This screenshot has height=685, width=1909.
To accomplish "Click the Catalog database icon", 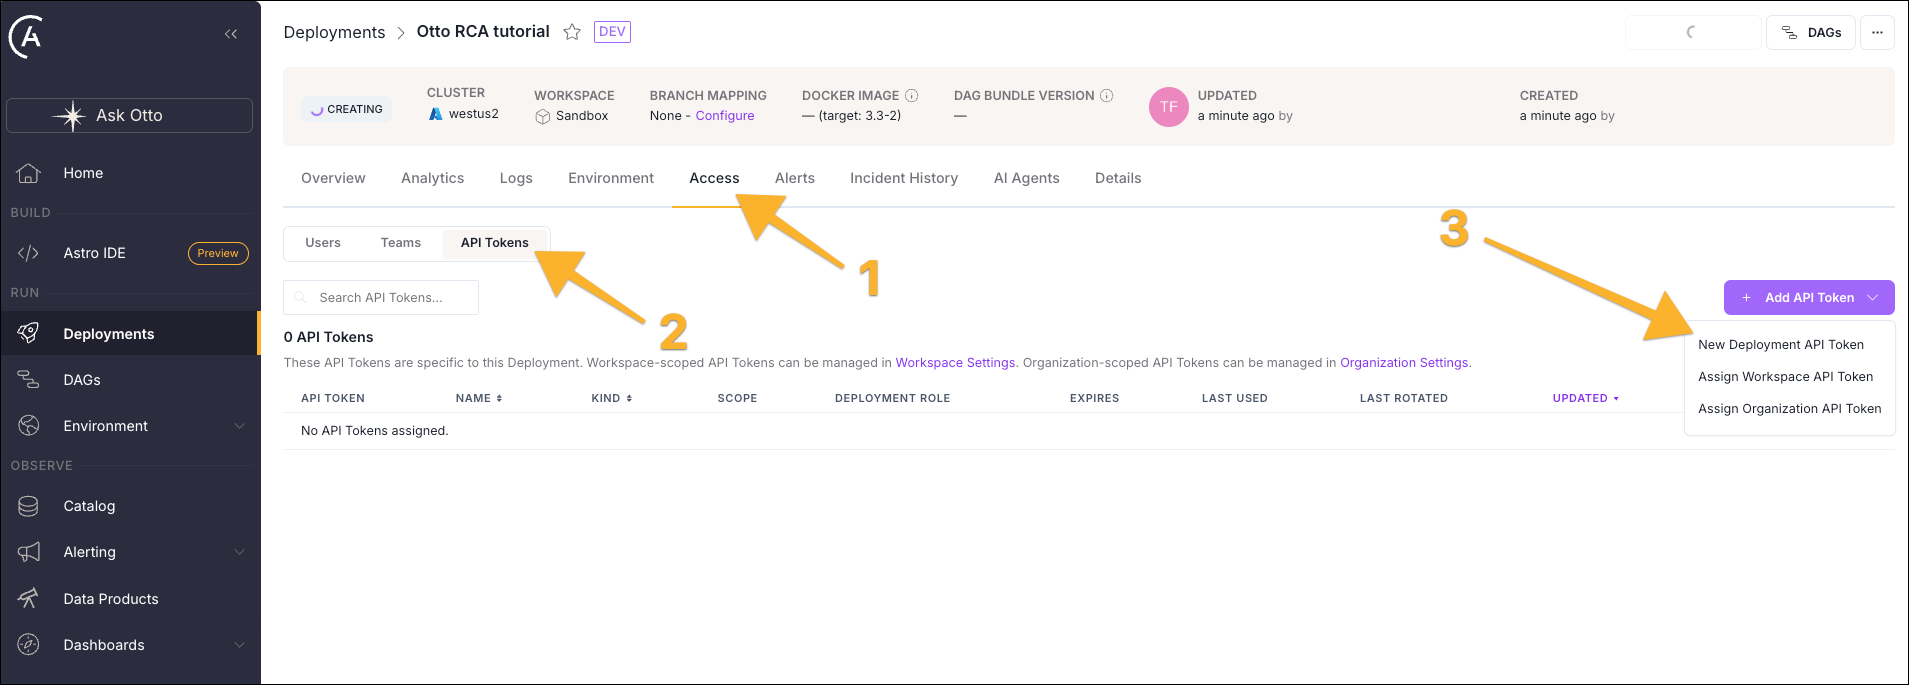I will [x=28, y=506].
